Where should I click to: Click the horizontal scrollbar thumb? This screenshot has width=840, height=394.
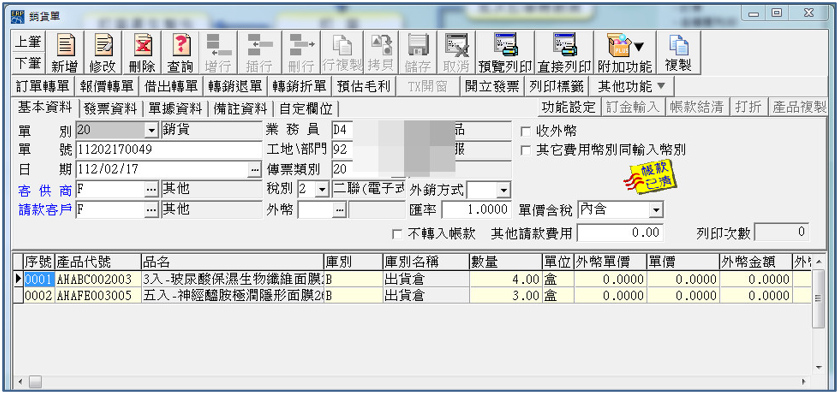tap(35, 382)
